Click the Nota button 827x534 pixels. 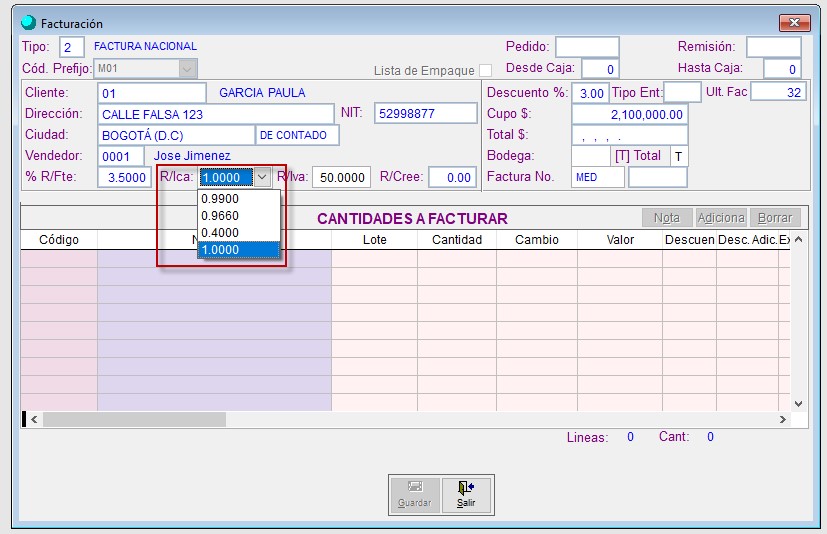(x=667, y=217)
